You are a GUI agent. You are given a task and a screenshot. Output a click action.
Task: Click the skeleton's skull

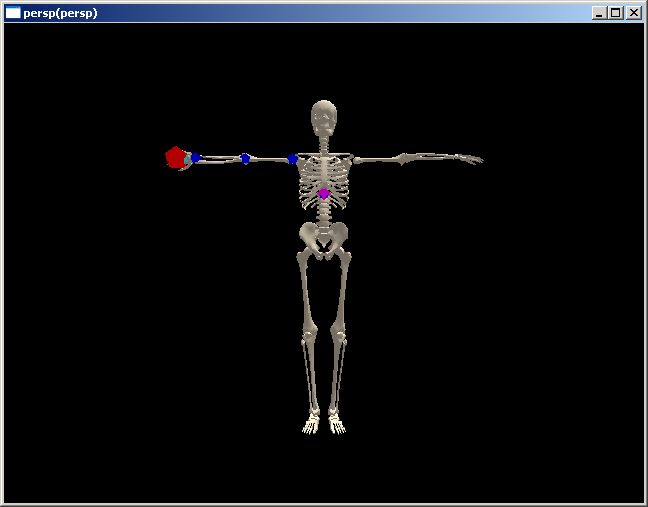pos(324,118)
